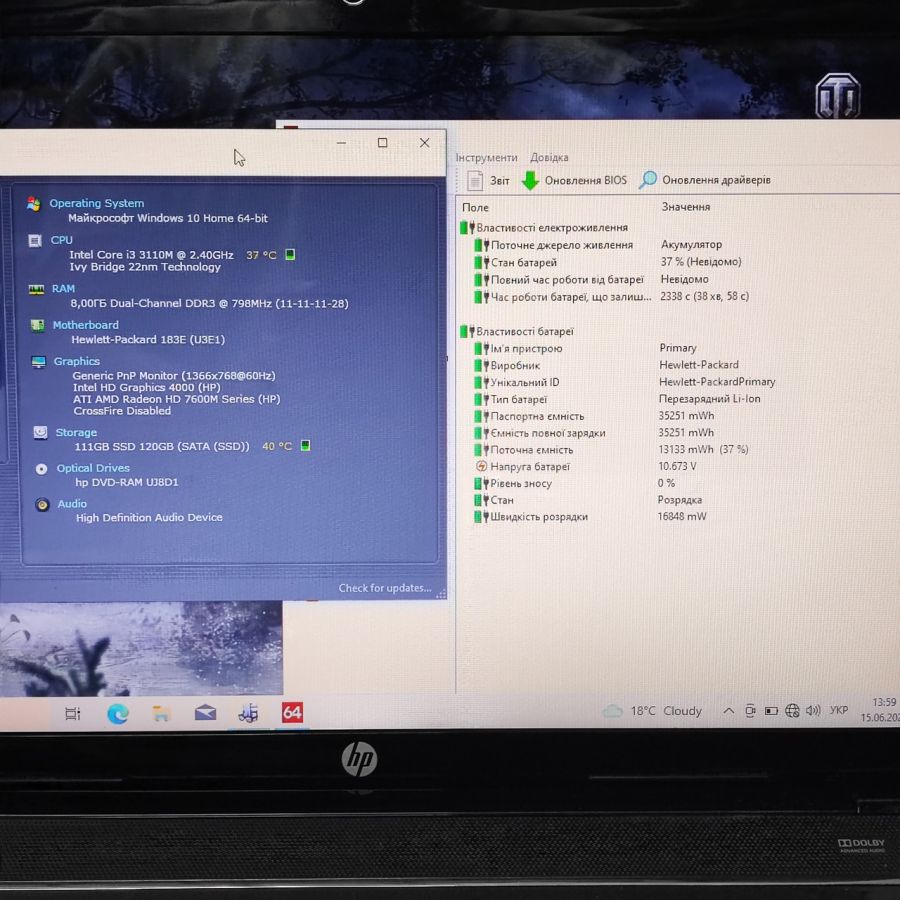Click the Значення column header
Screen dimensions: 900x900
point(686,207)
